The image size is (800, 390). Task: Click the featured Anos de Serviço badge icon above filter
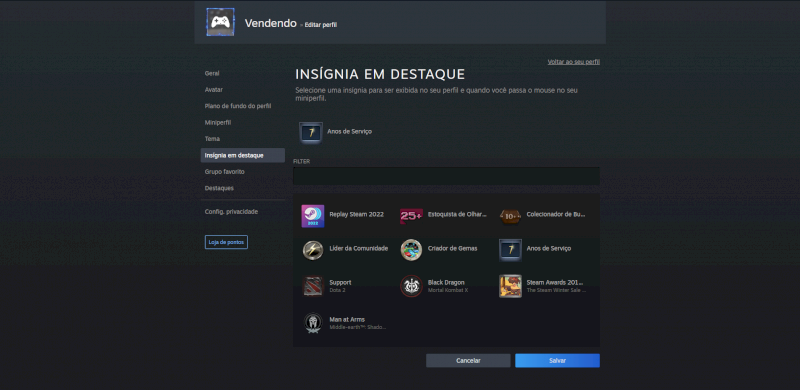pos(311,133)
